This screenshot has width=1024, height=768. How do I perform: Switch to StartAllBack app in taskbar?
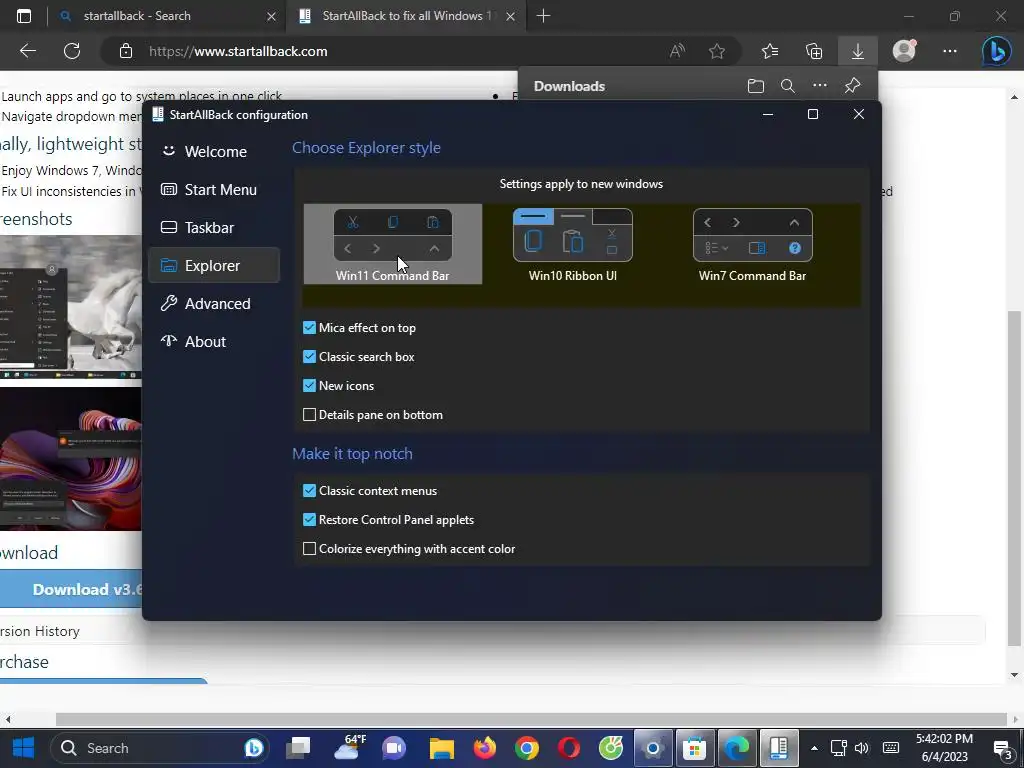tap(779, 748)
